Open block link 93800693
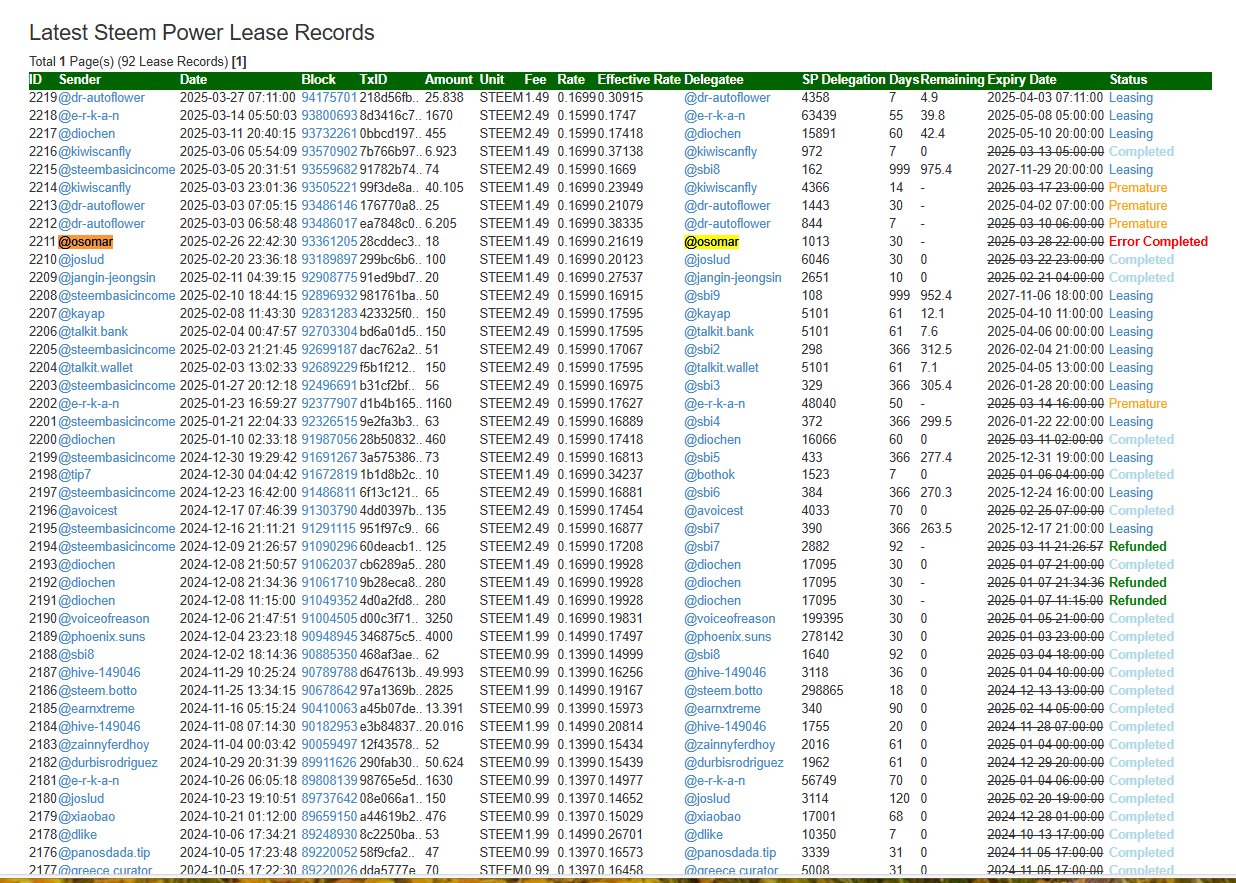This screenshot has width=1236, height=883. 329,116
